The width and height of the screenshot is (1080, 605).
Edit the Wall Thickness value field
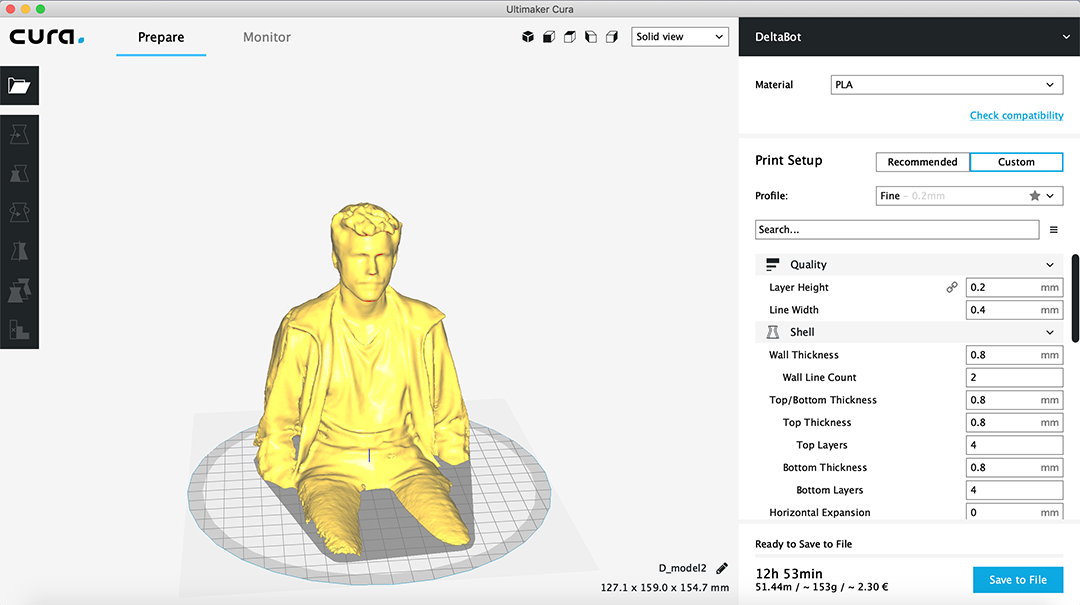tap(1014, 355)
